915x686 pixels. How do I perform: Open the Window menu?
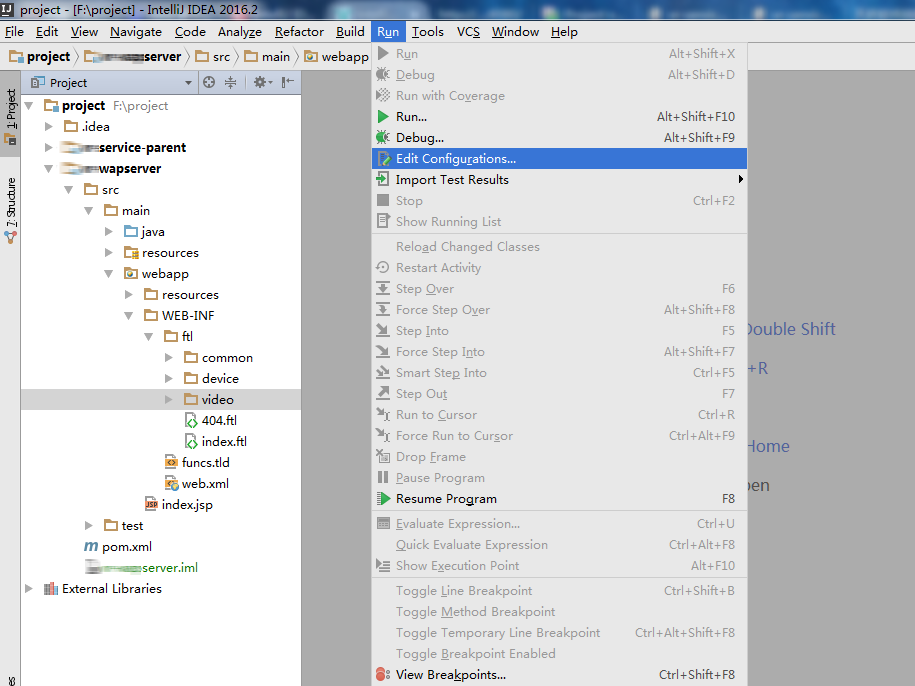[x=515, y=32]
